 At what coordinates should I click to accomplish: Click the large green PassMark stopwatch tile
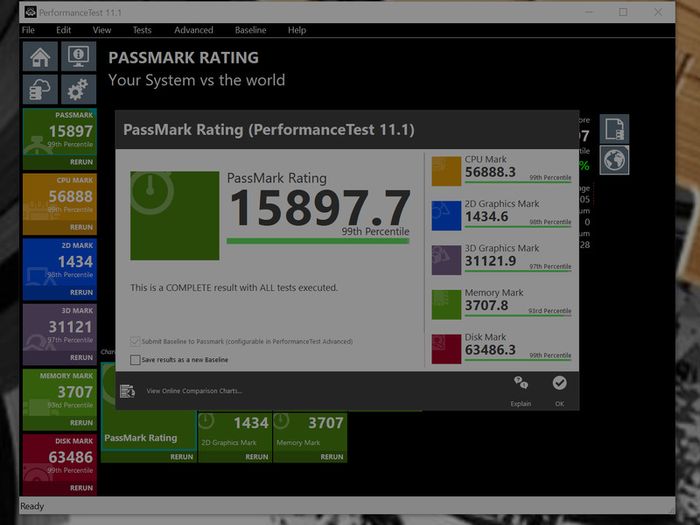(x=175, y=216)
